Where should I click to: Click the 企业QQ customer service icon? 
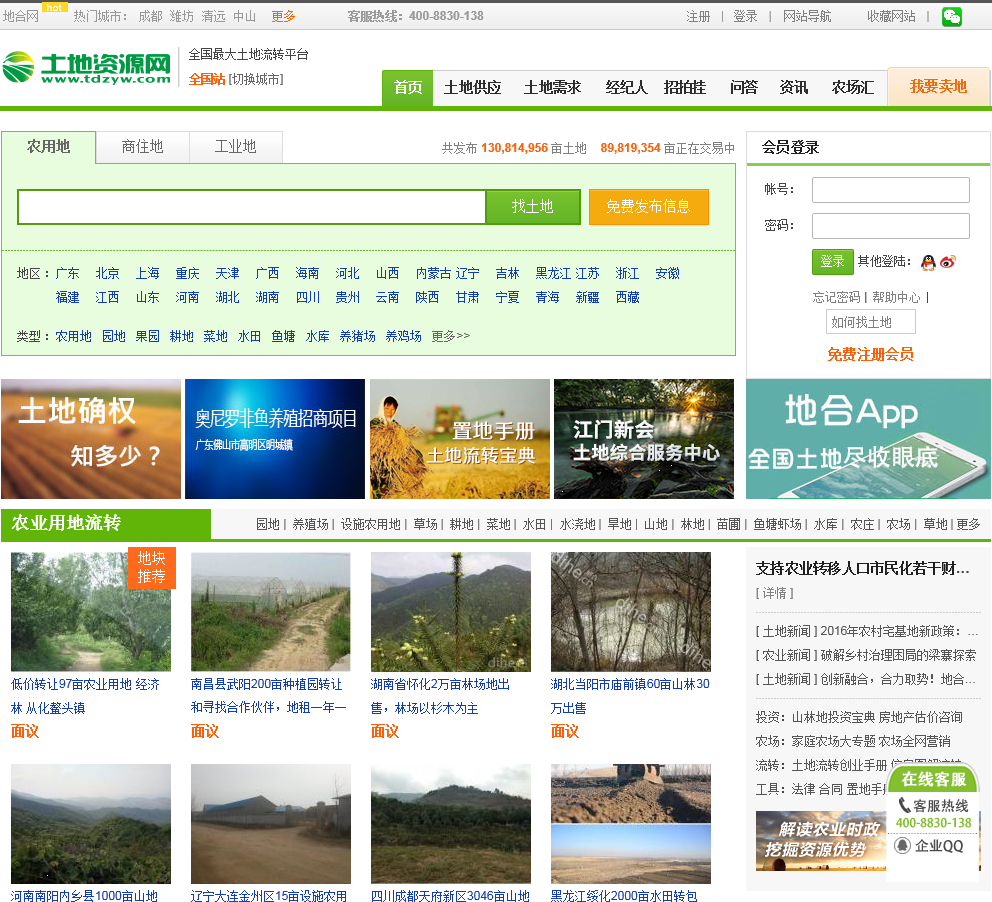coord(902,846)
